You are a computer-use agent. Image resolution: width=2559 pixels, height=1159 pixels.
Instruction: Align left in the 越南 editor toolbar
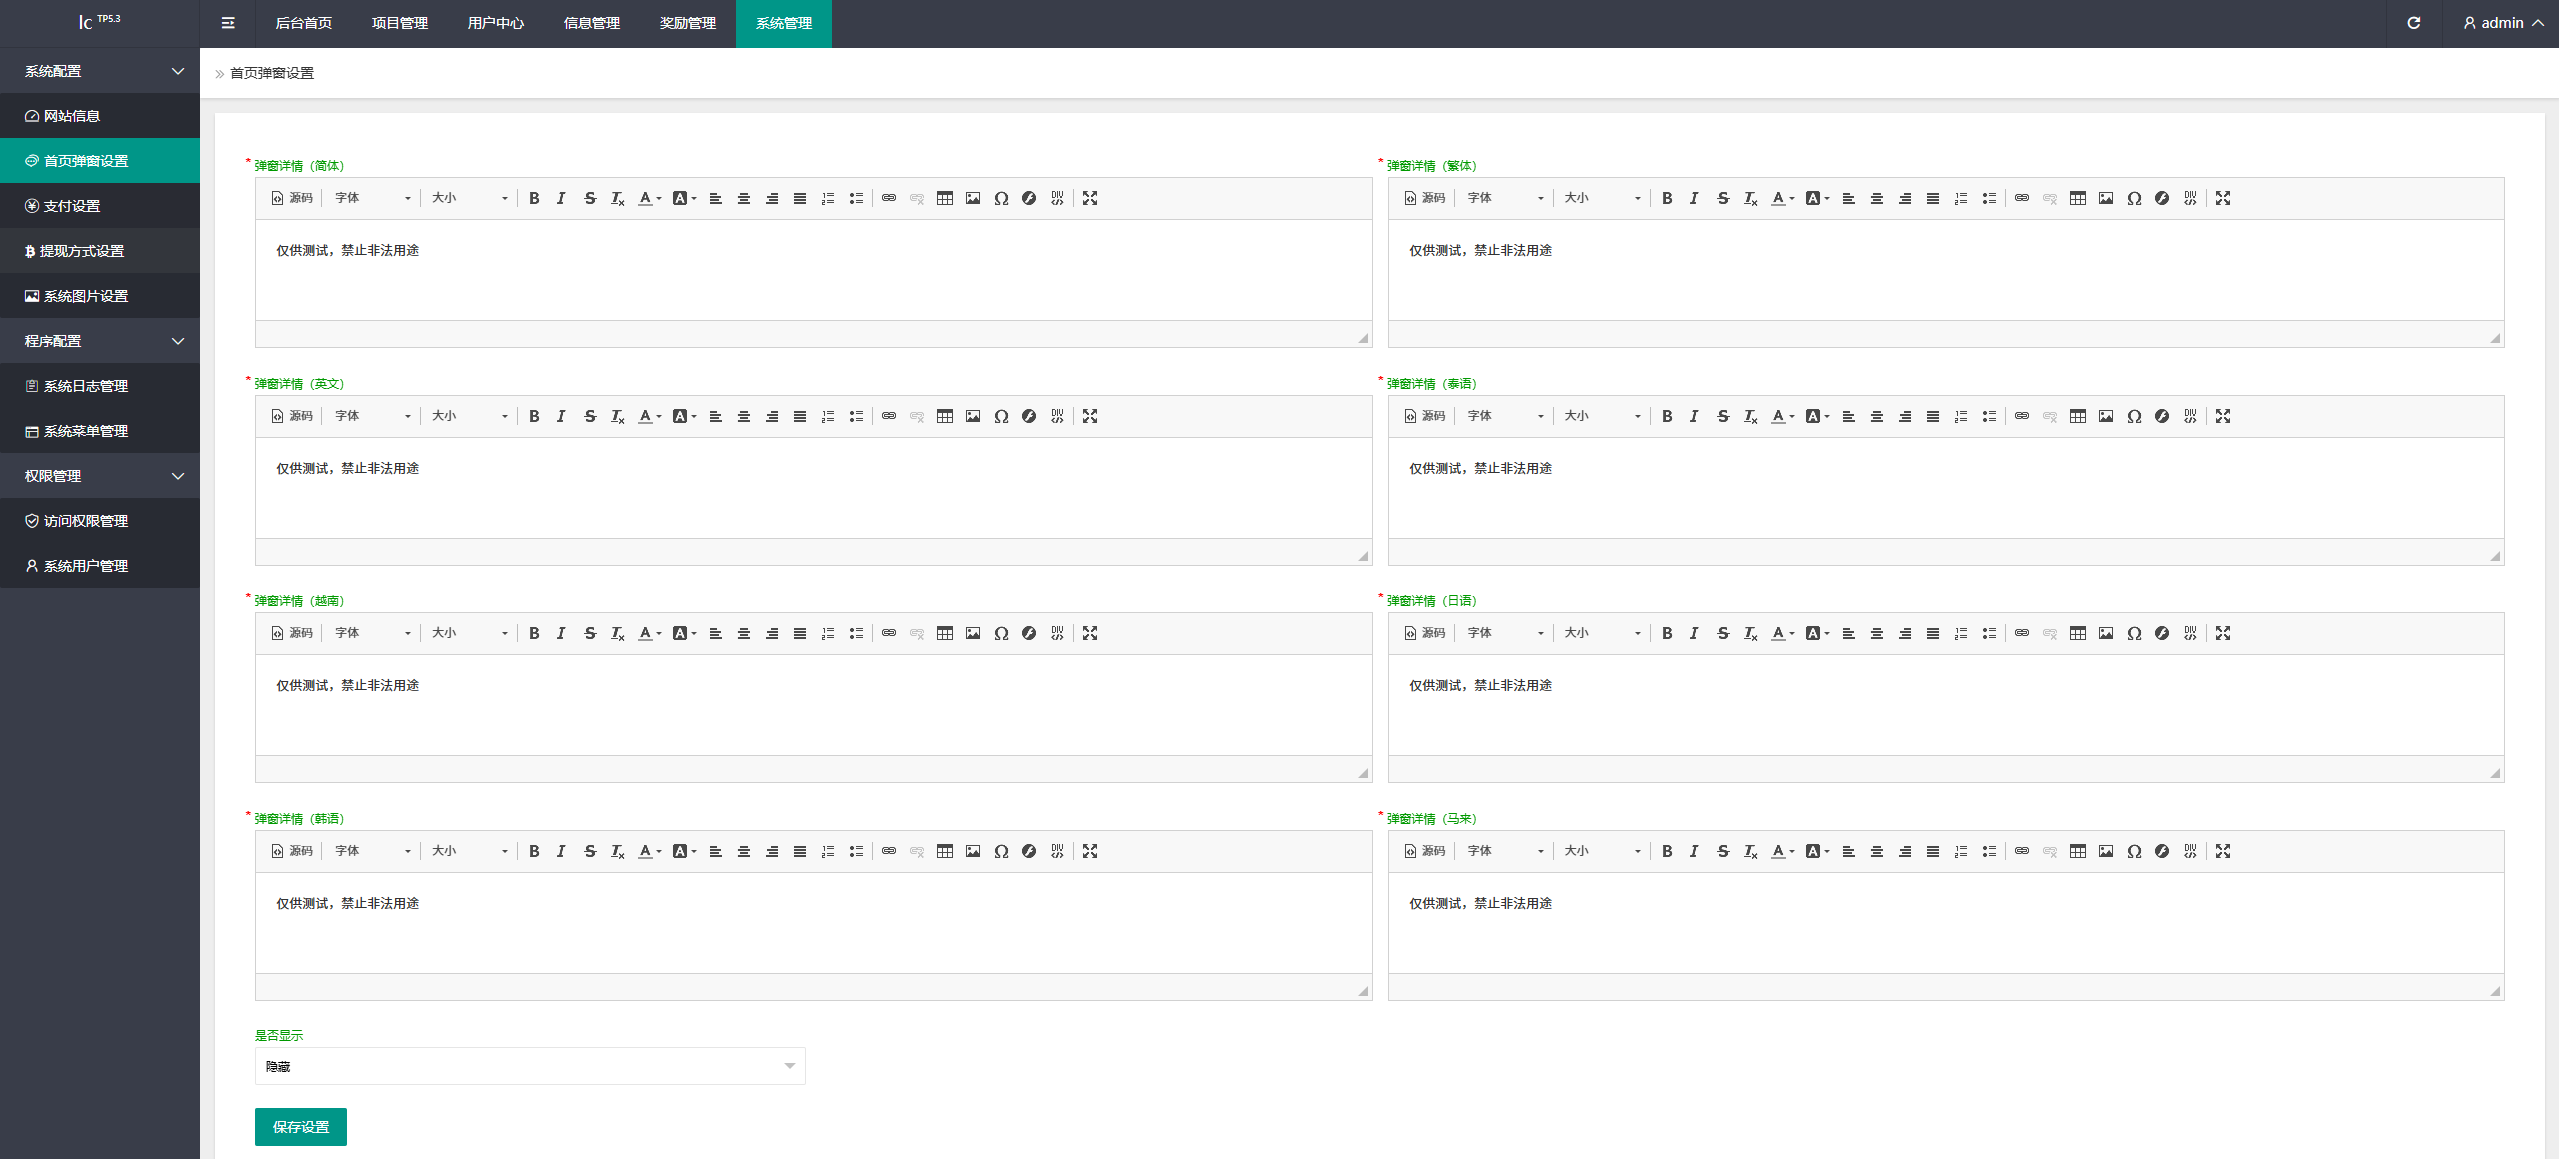(716, 633)
